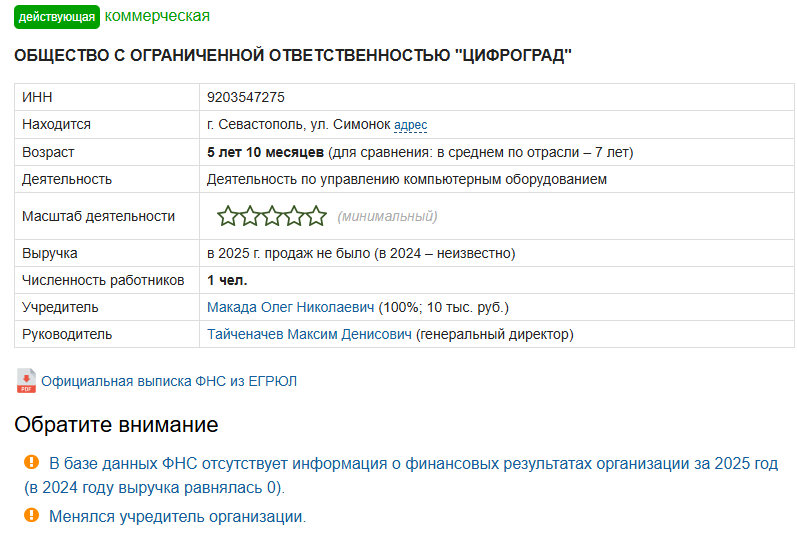
Task: Open founder Макада Олег Николаевич's profile
Action: point(290,307)
